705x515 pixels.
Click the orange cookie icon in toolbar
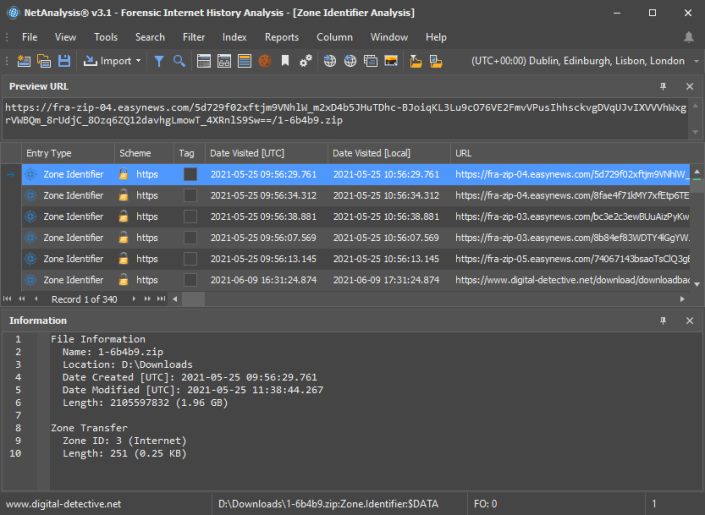[x=265, y=61]
